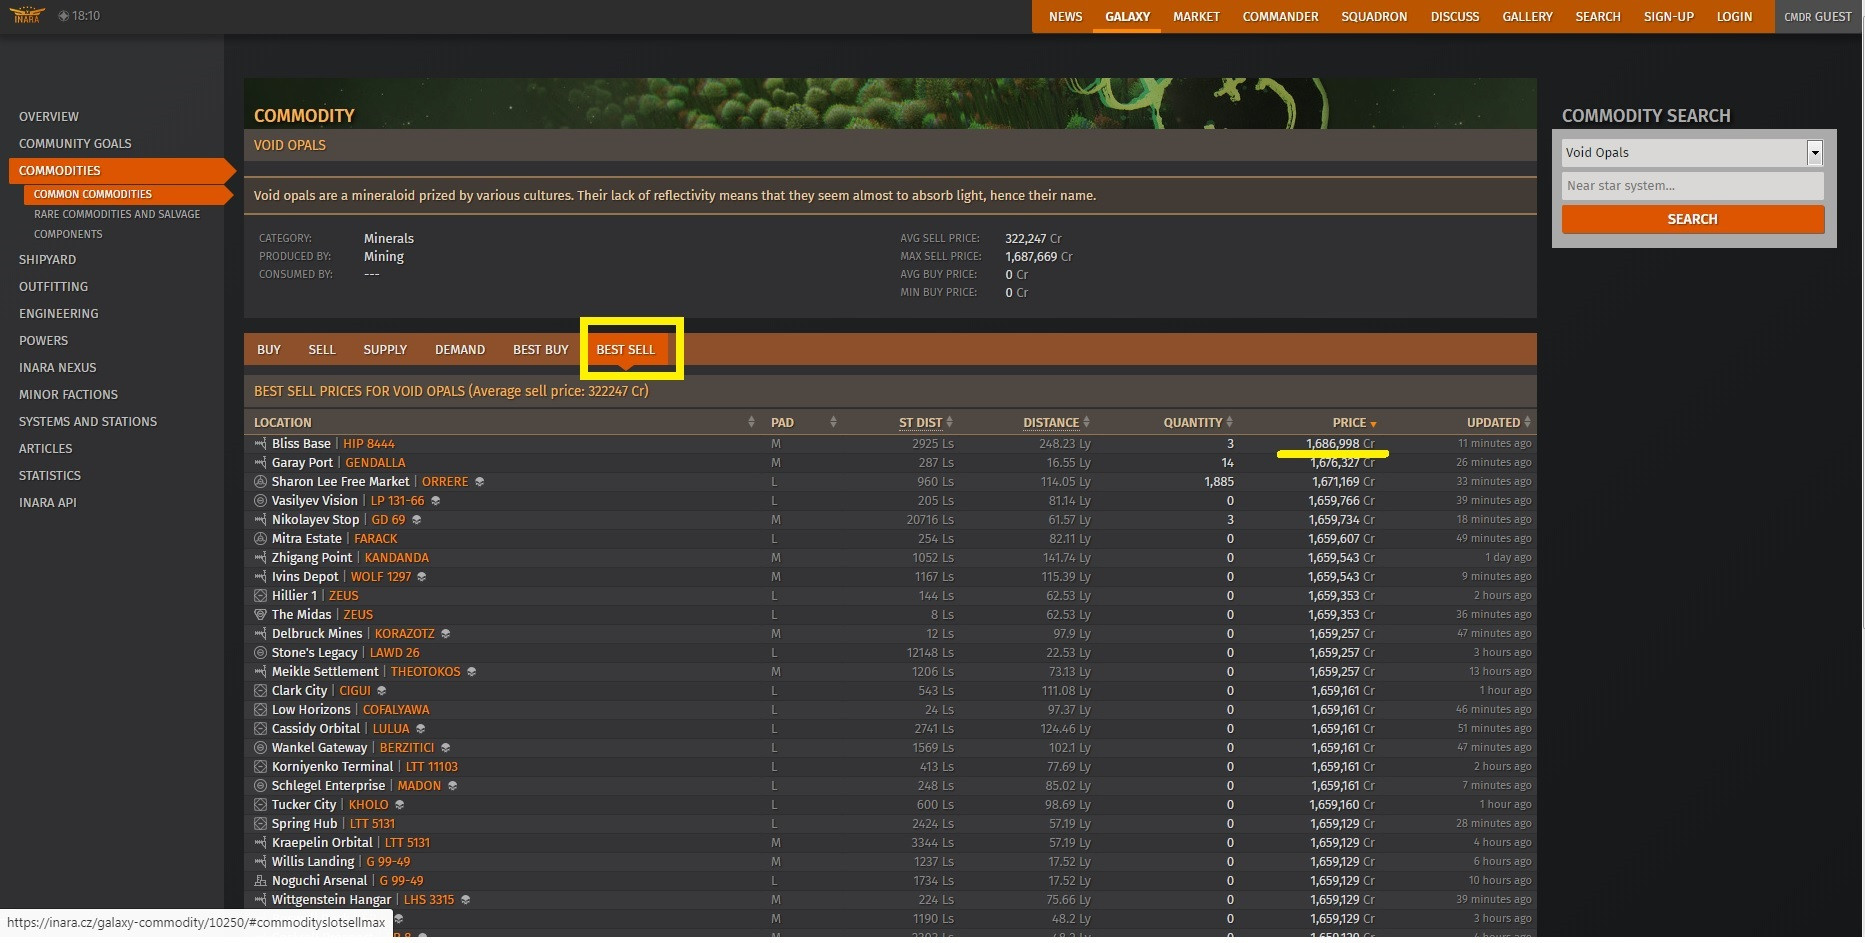Open the CMDR GUEST profile menu
This screenshot has height=943, width=1865.
pos(1818,17)
